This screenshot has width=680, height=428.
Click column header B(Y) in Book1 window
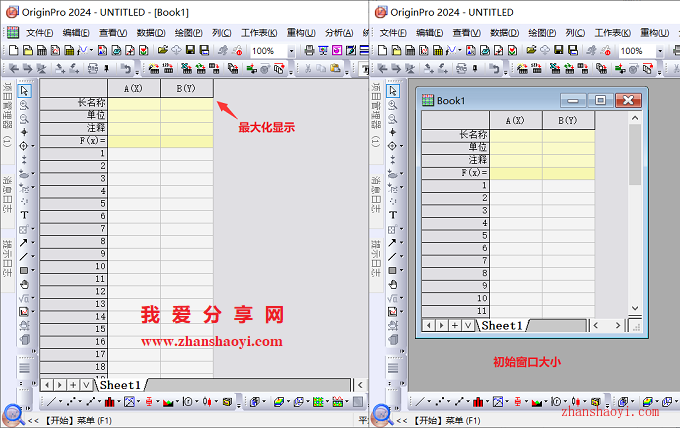click(568, 121)
